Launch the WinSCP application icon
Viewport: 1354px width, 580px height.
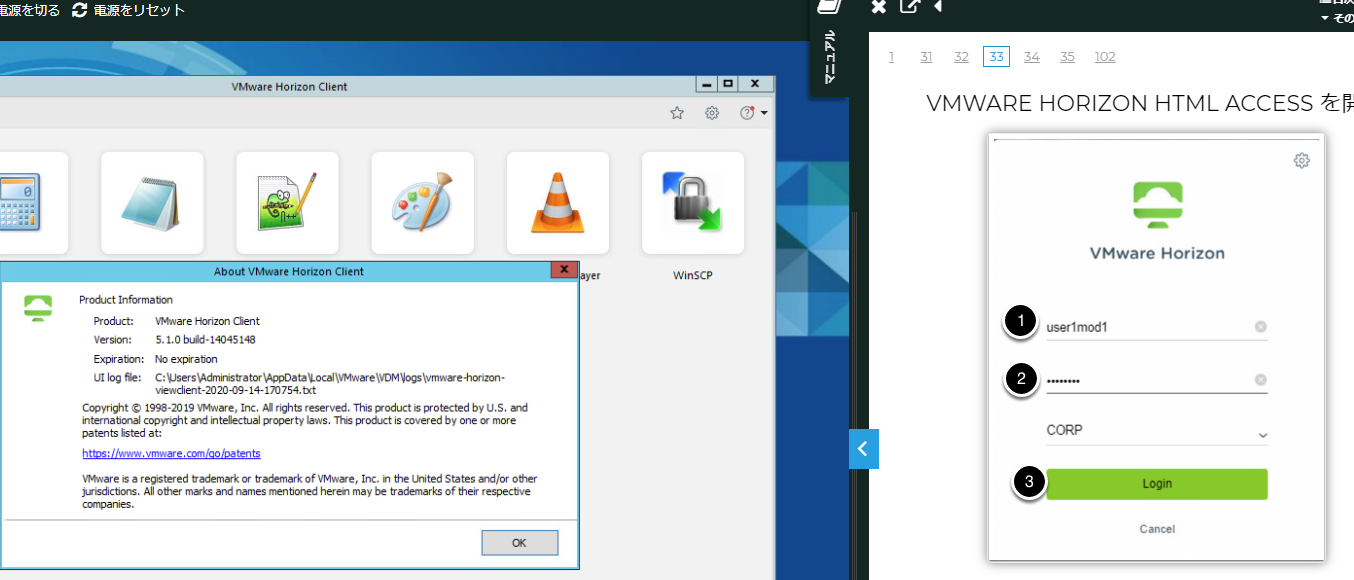pos(693,203)
